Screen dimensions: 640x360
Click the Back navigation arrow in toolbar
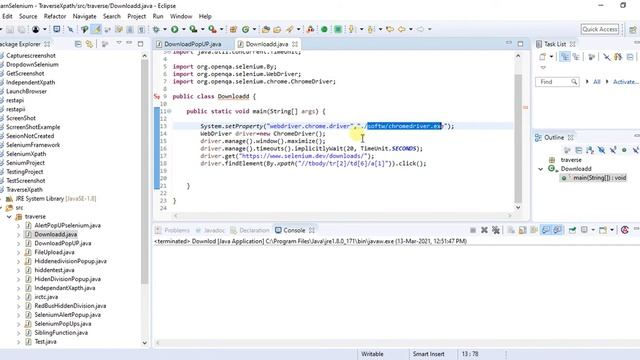(402, 29)
